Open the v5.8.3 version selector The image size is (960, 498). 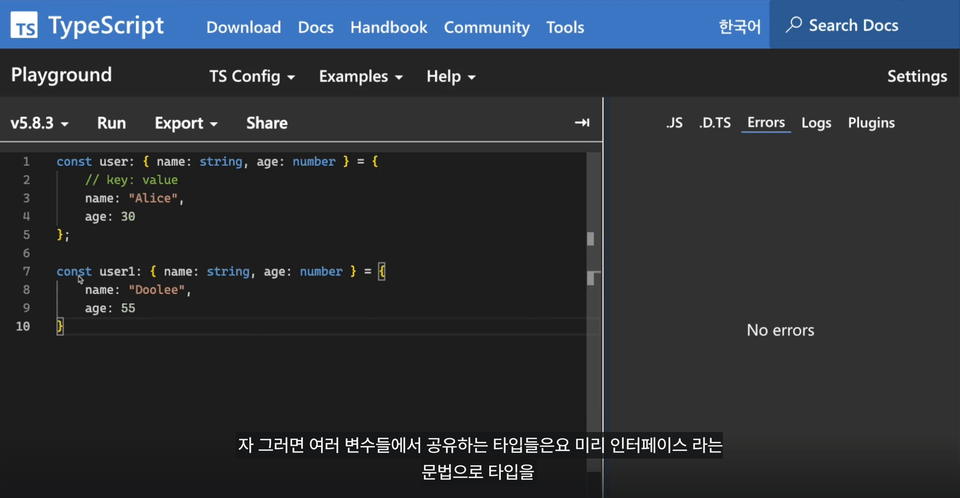point(39,123)
